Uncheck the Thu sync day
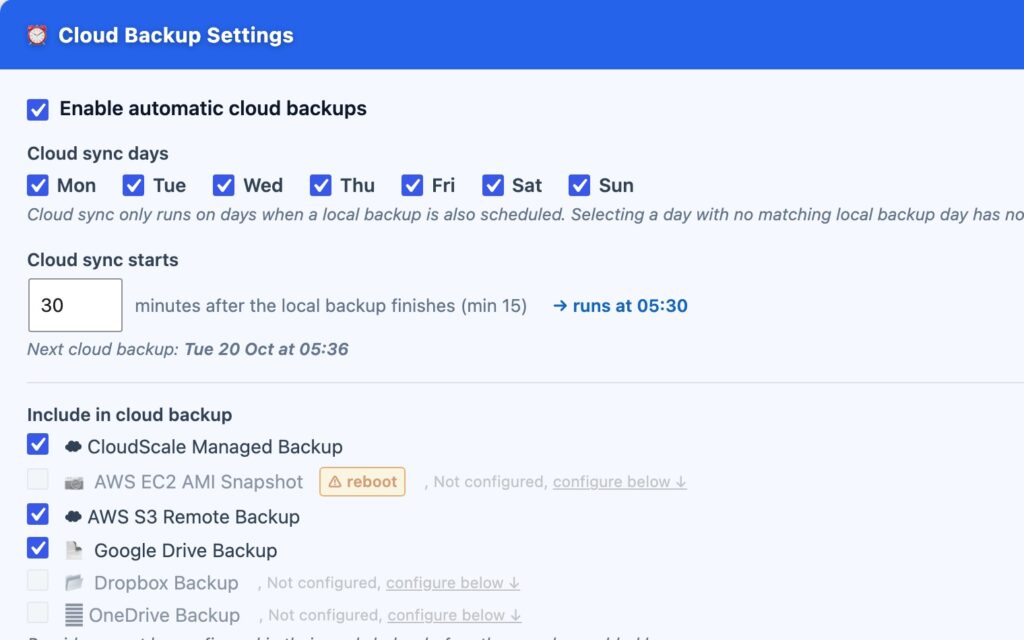1024x640 pixels. [321, 185]
